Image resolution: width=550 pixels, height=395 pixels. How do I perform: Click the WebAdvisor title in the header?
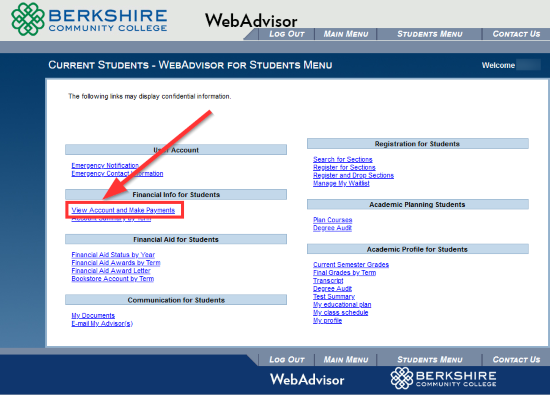click(x=251, y=21)
